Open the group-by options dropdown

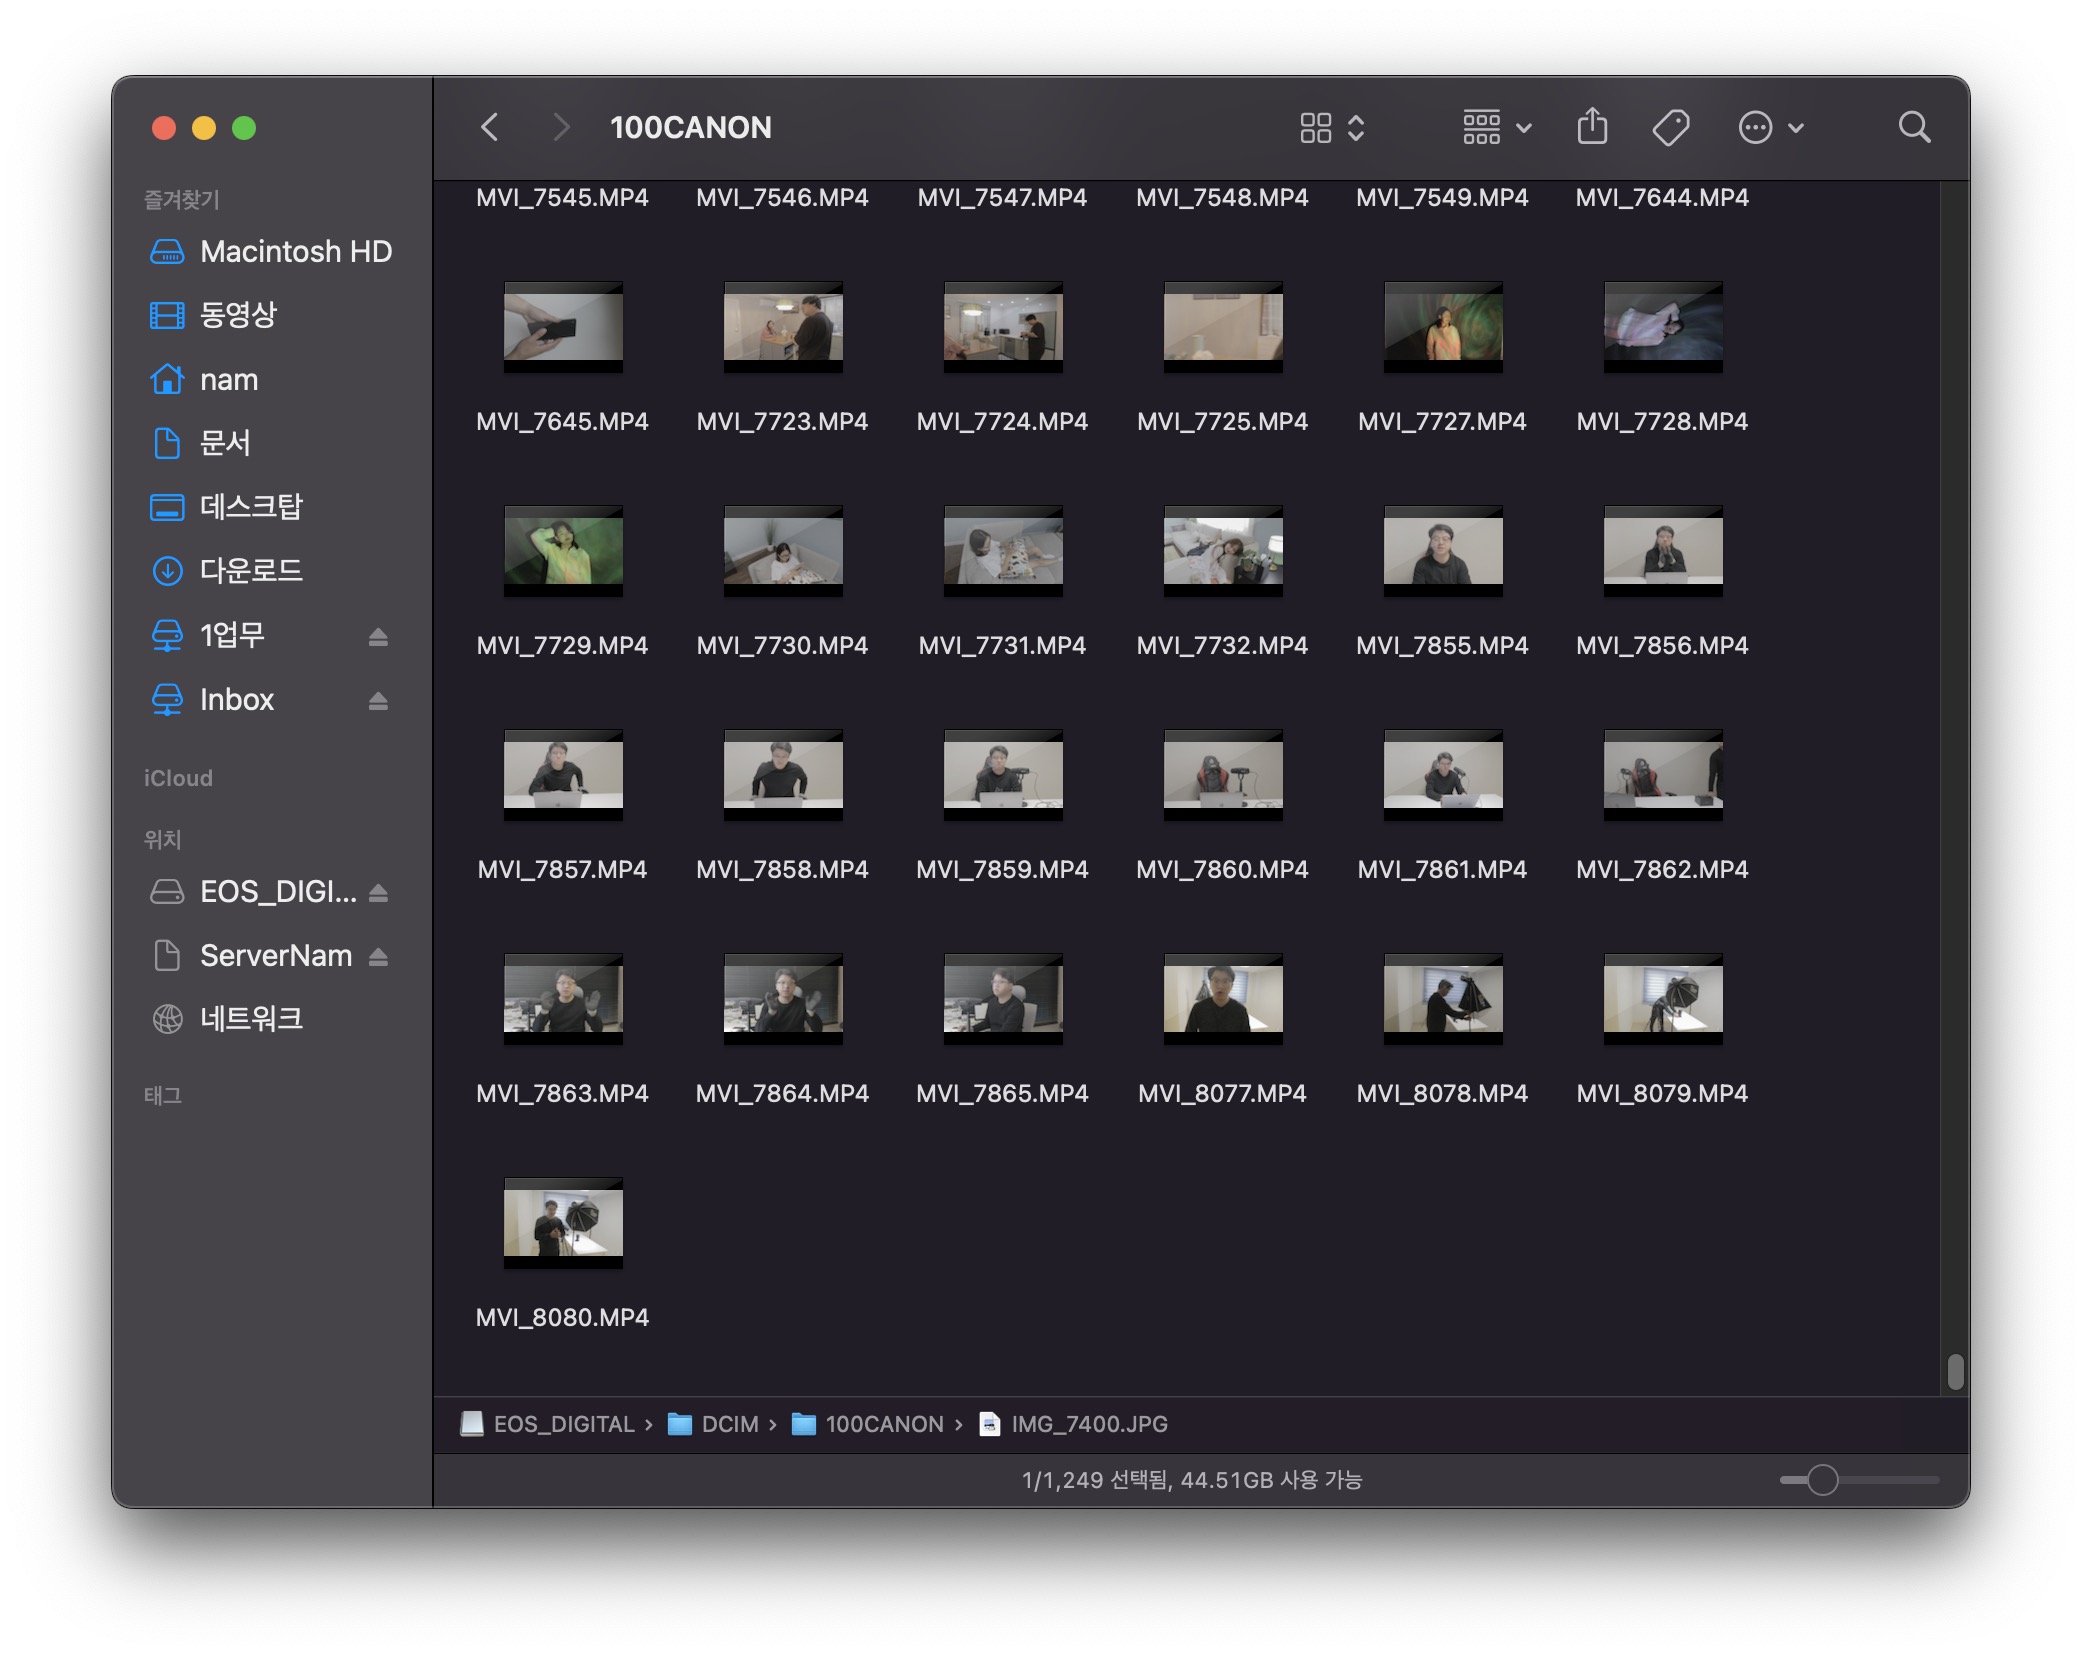[x=1496, y=127]
